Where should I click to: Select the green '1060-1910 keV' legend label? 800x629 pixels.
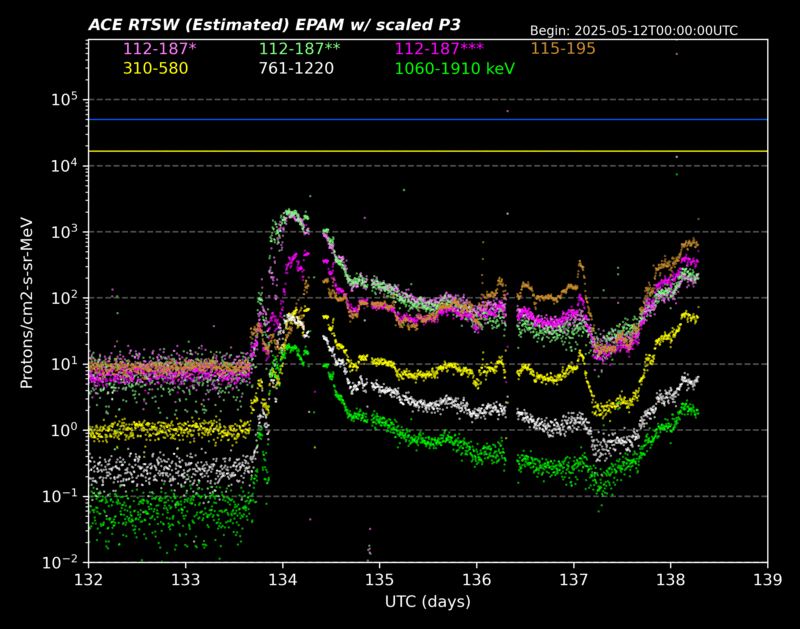[455, 68]
